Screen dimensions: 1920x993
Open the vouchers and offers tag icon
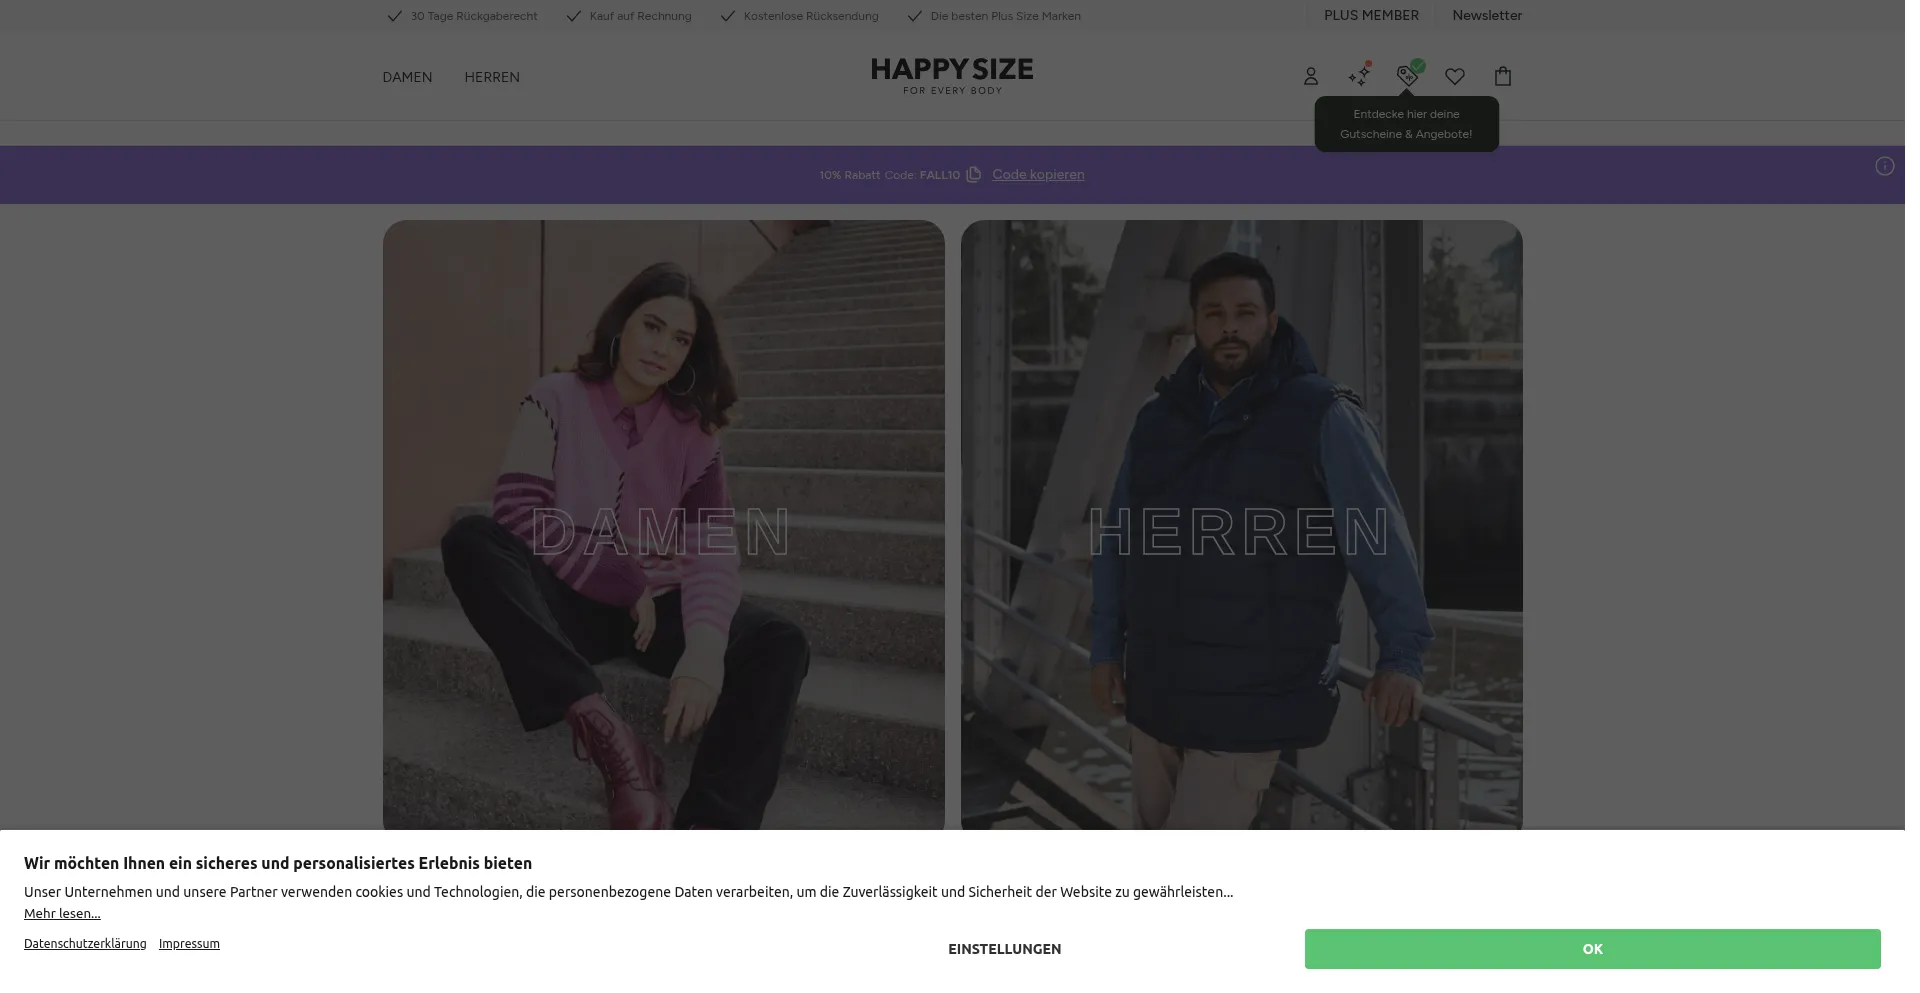1406,75
